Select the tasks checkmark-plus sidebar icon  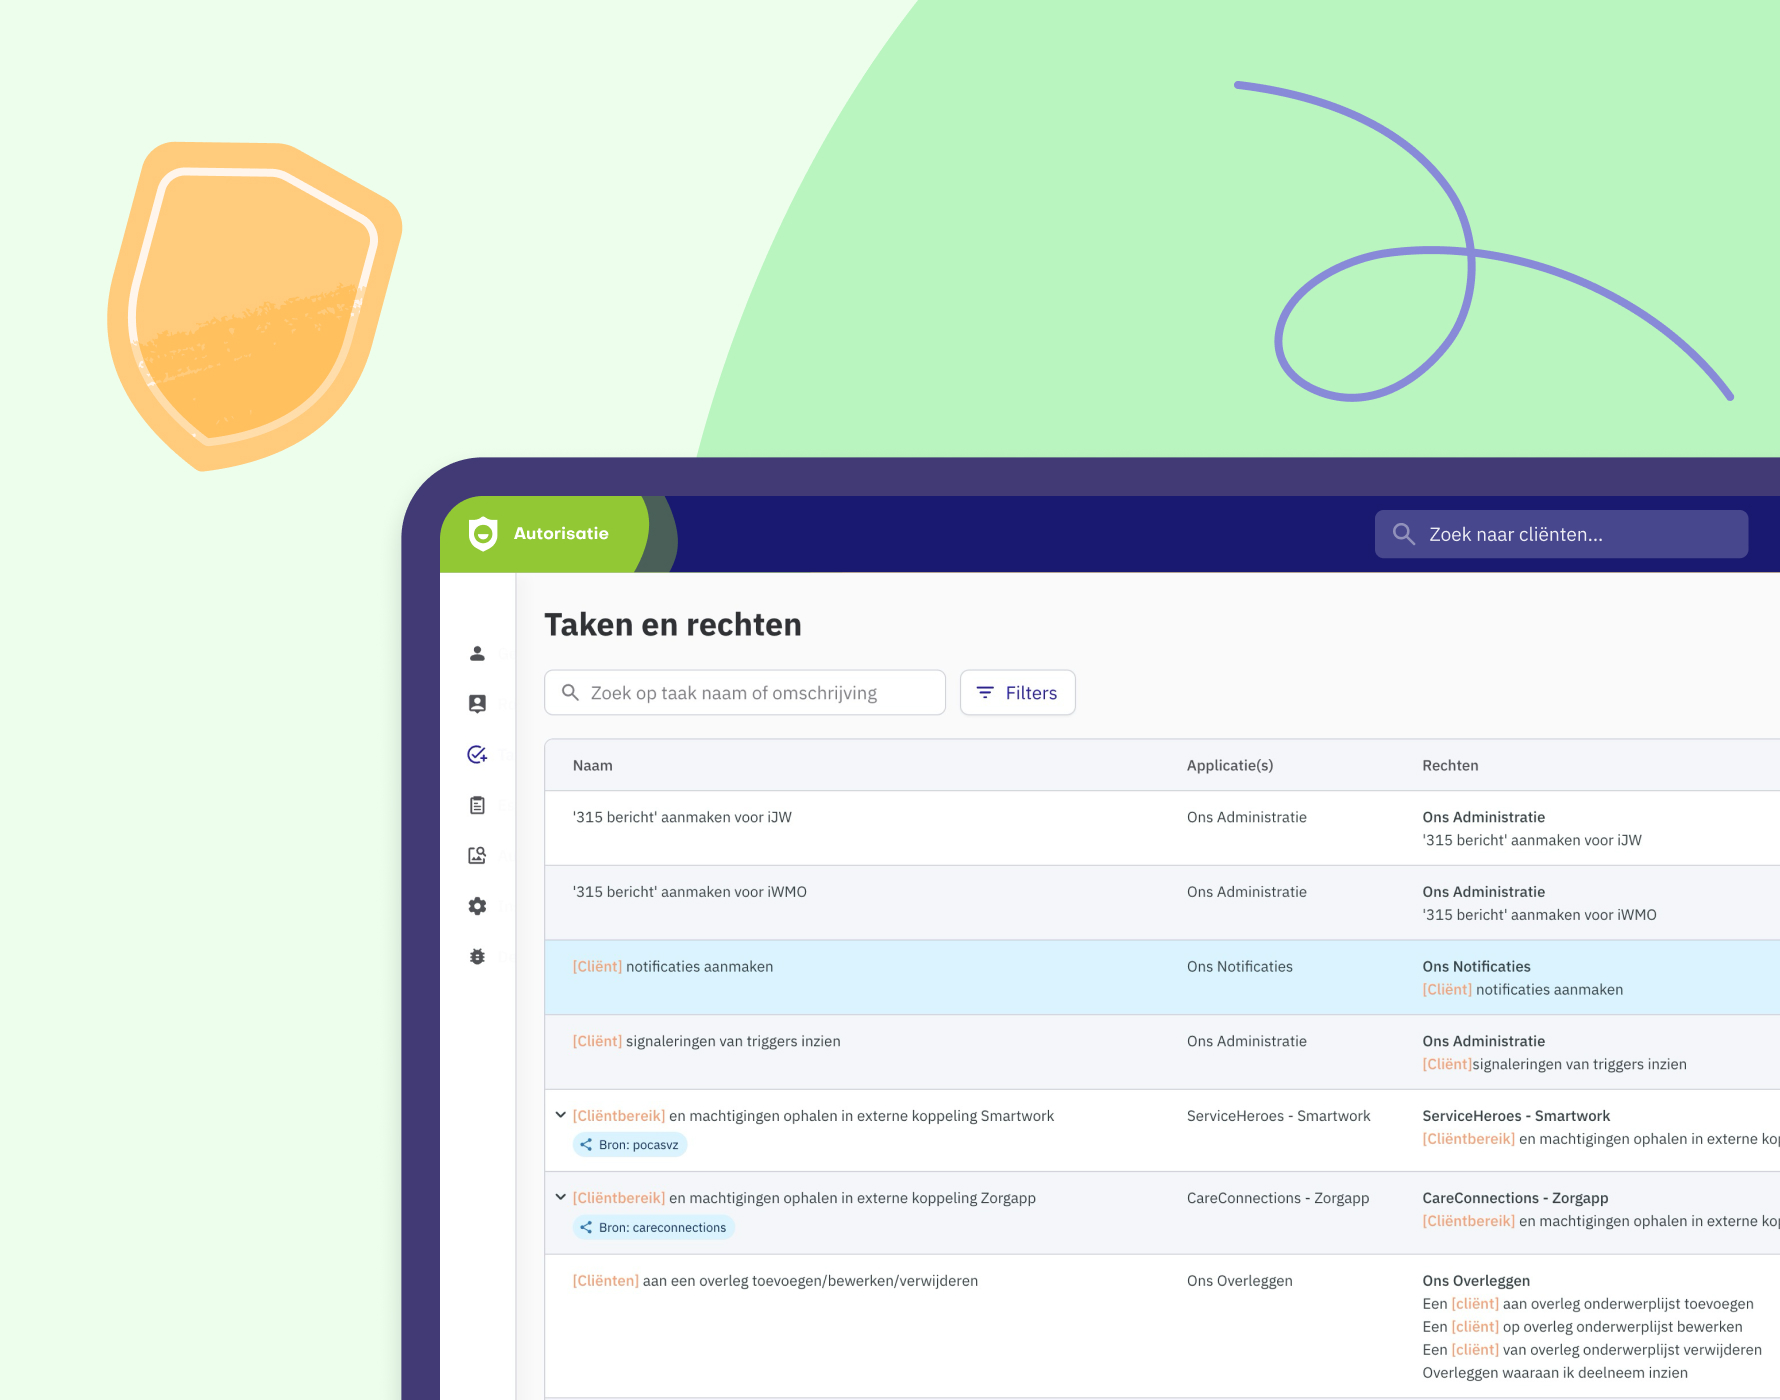click(x=477, y=755)
